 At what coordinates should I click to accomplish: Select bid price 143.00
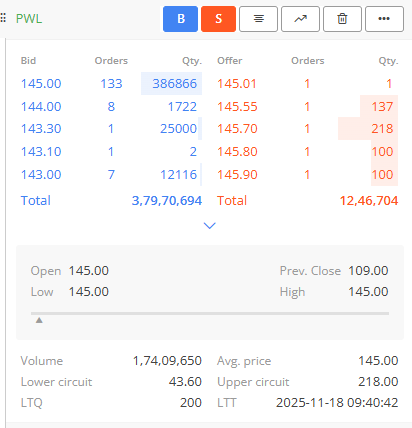pos(41,175)
